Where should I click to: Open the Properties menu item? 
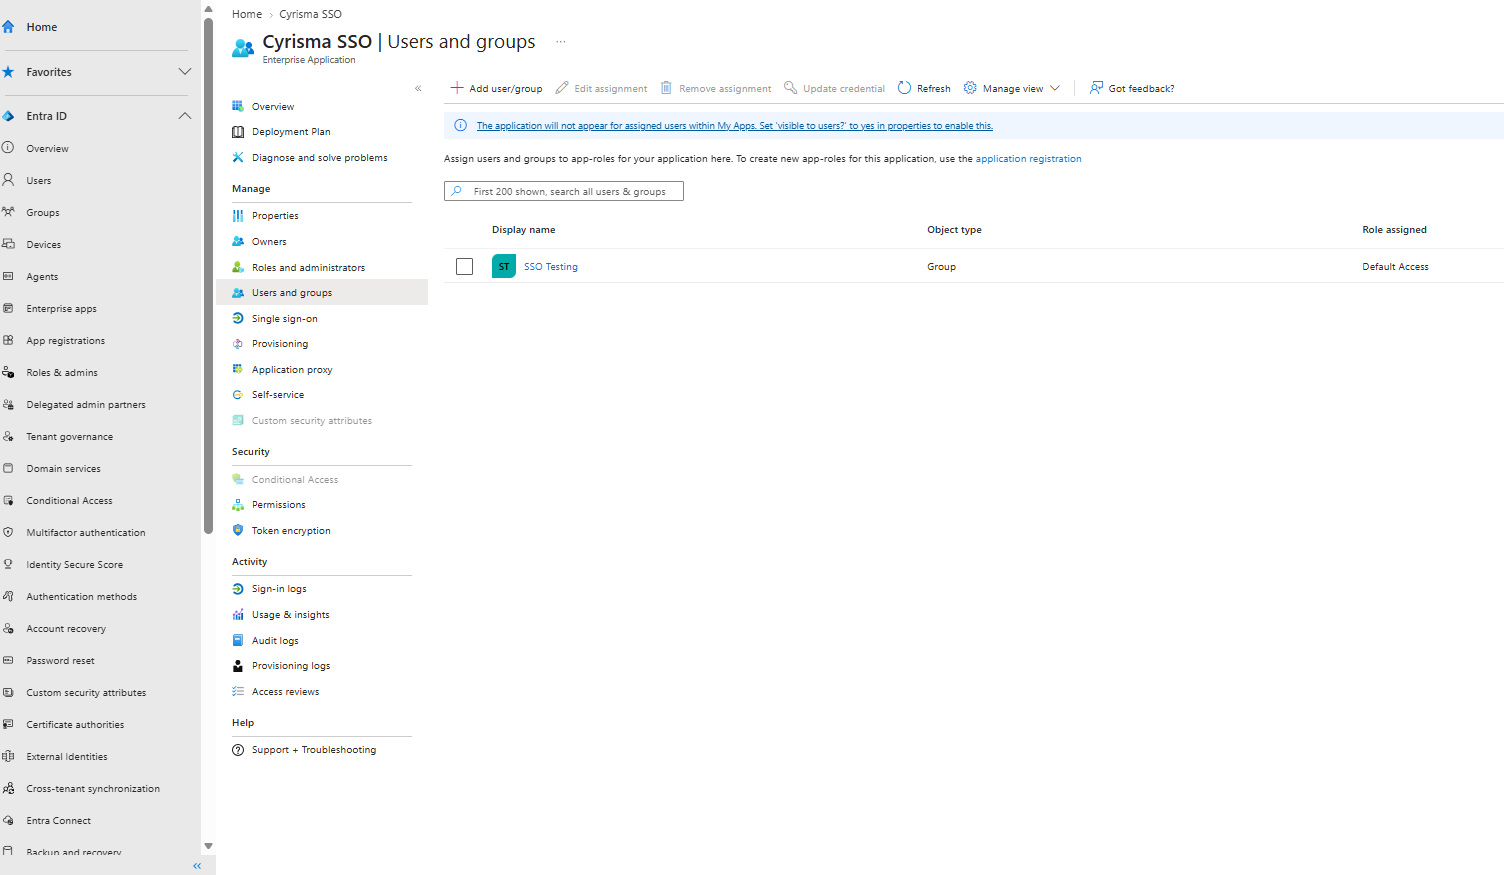(x=275, y=216)
